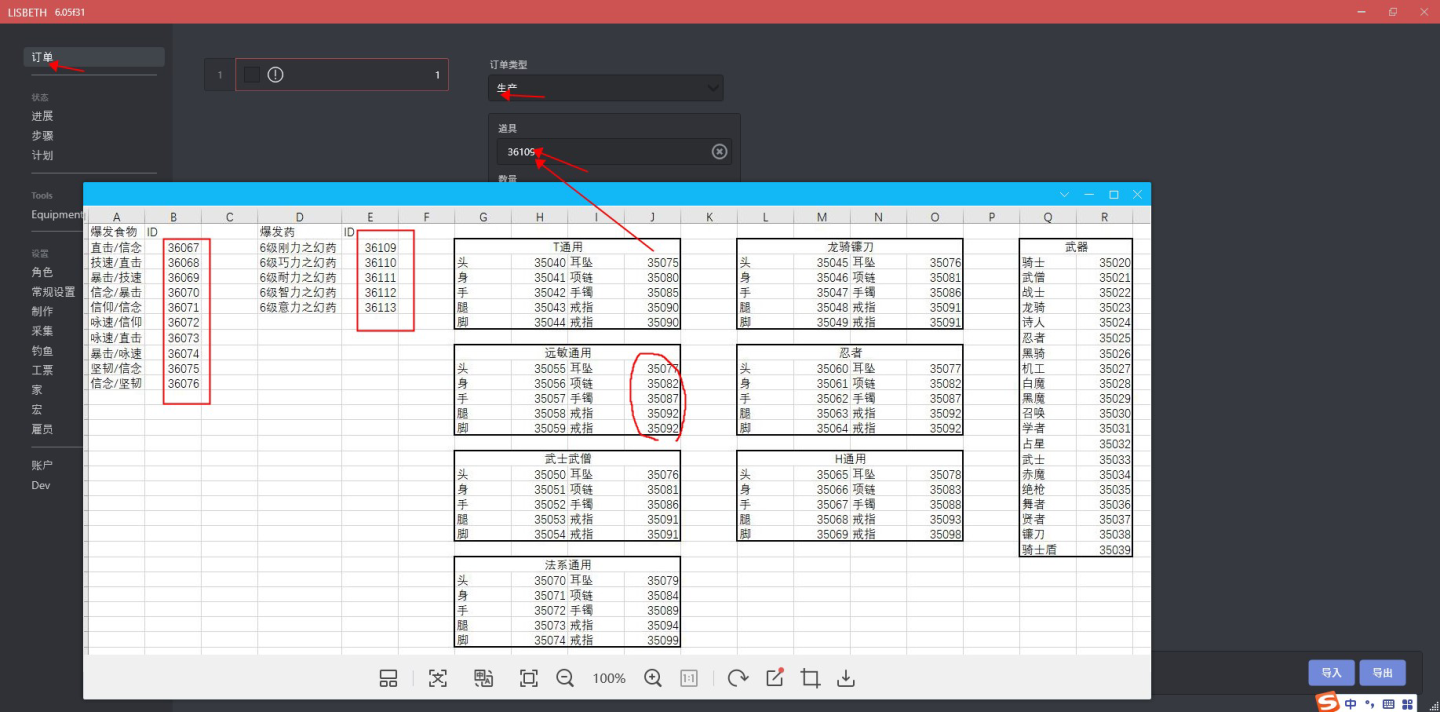Open the image edit markup tool
The width and height of the screenshot is (1440, 712).
(775, 678)
